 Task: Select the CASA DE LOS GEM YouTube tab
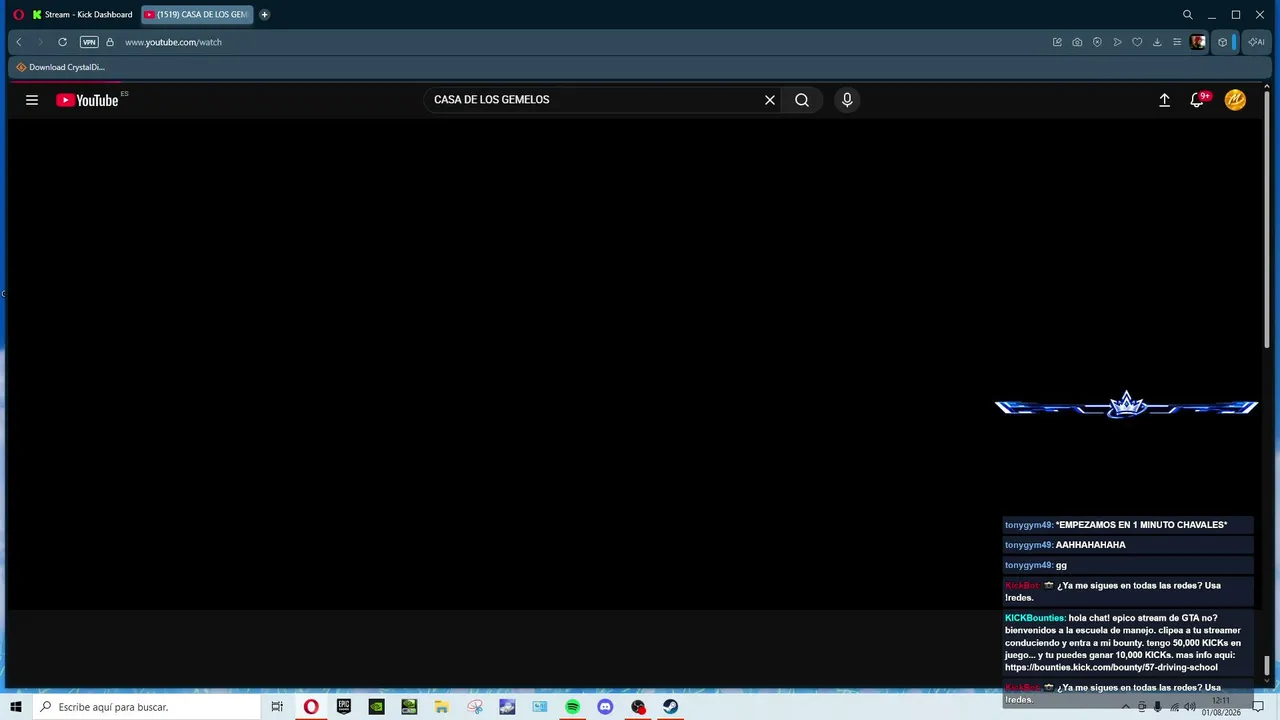[x=196, y=15]
